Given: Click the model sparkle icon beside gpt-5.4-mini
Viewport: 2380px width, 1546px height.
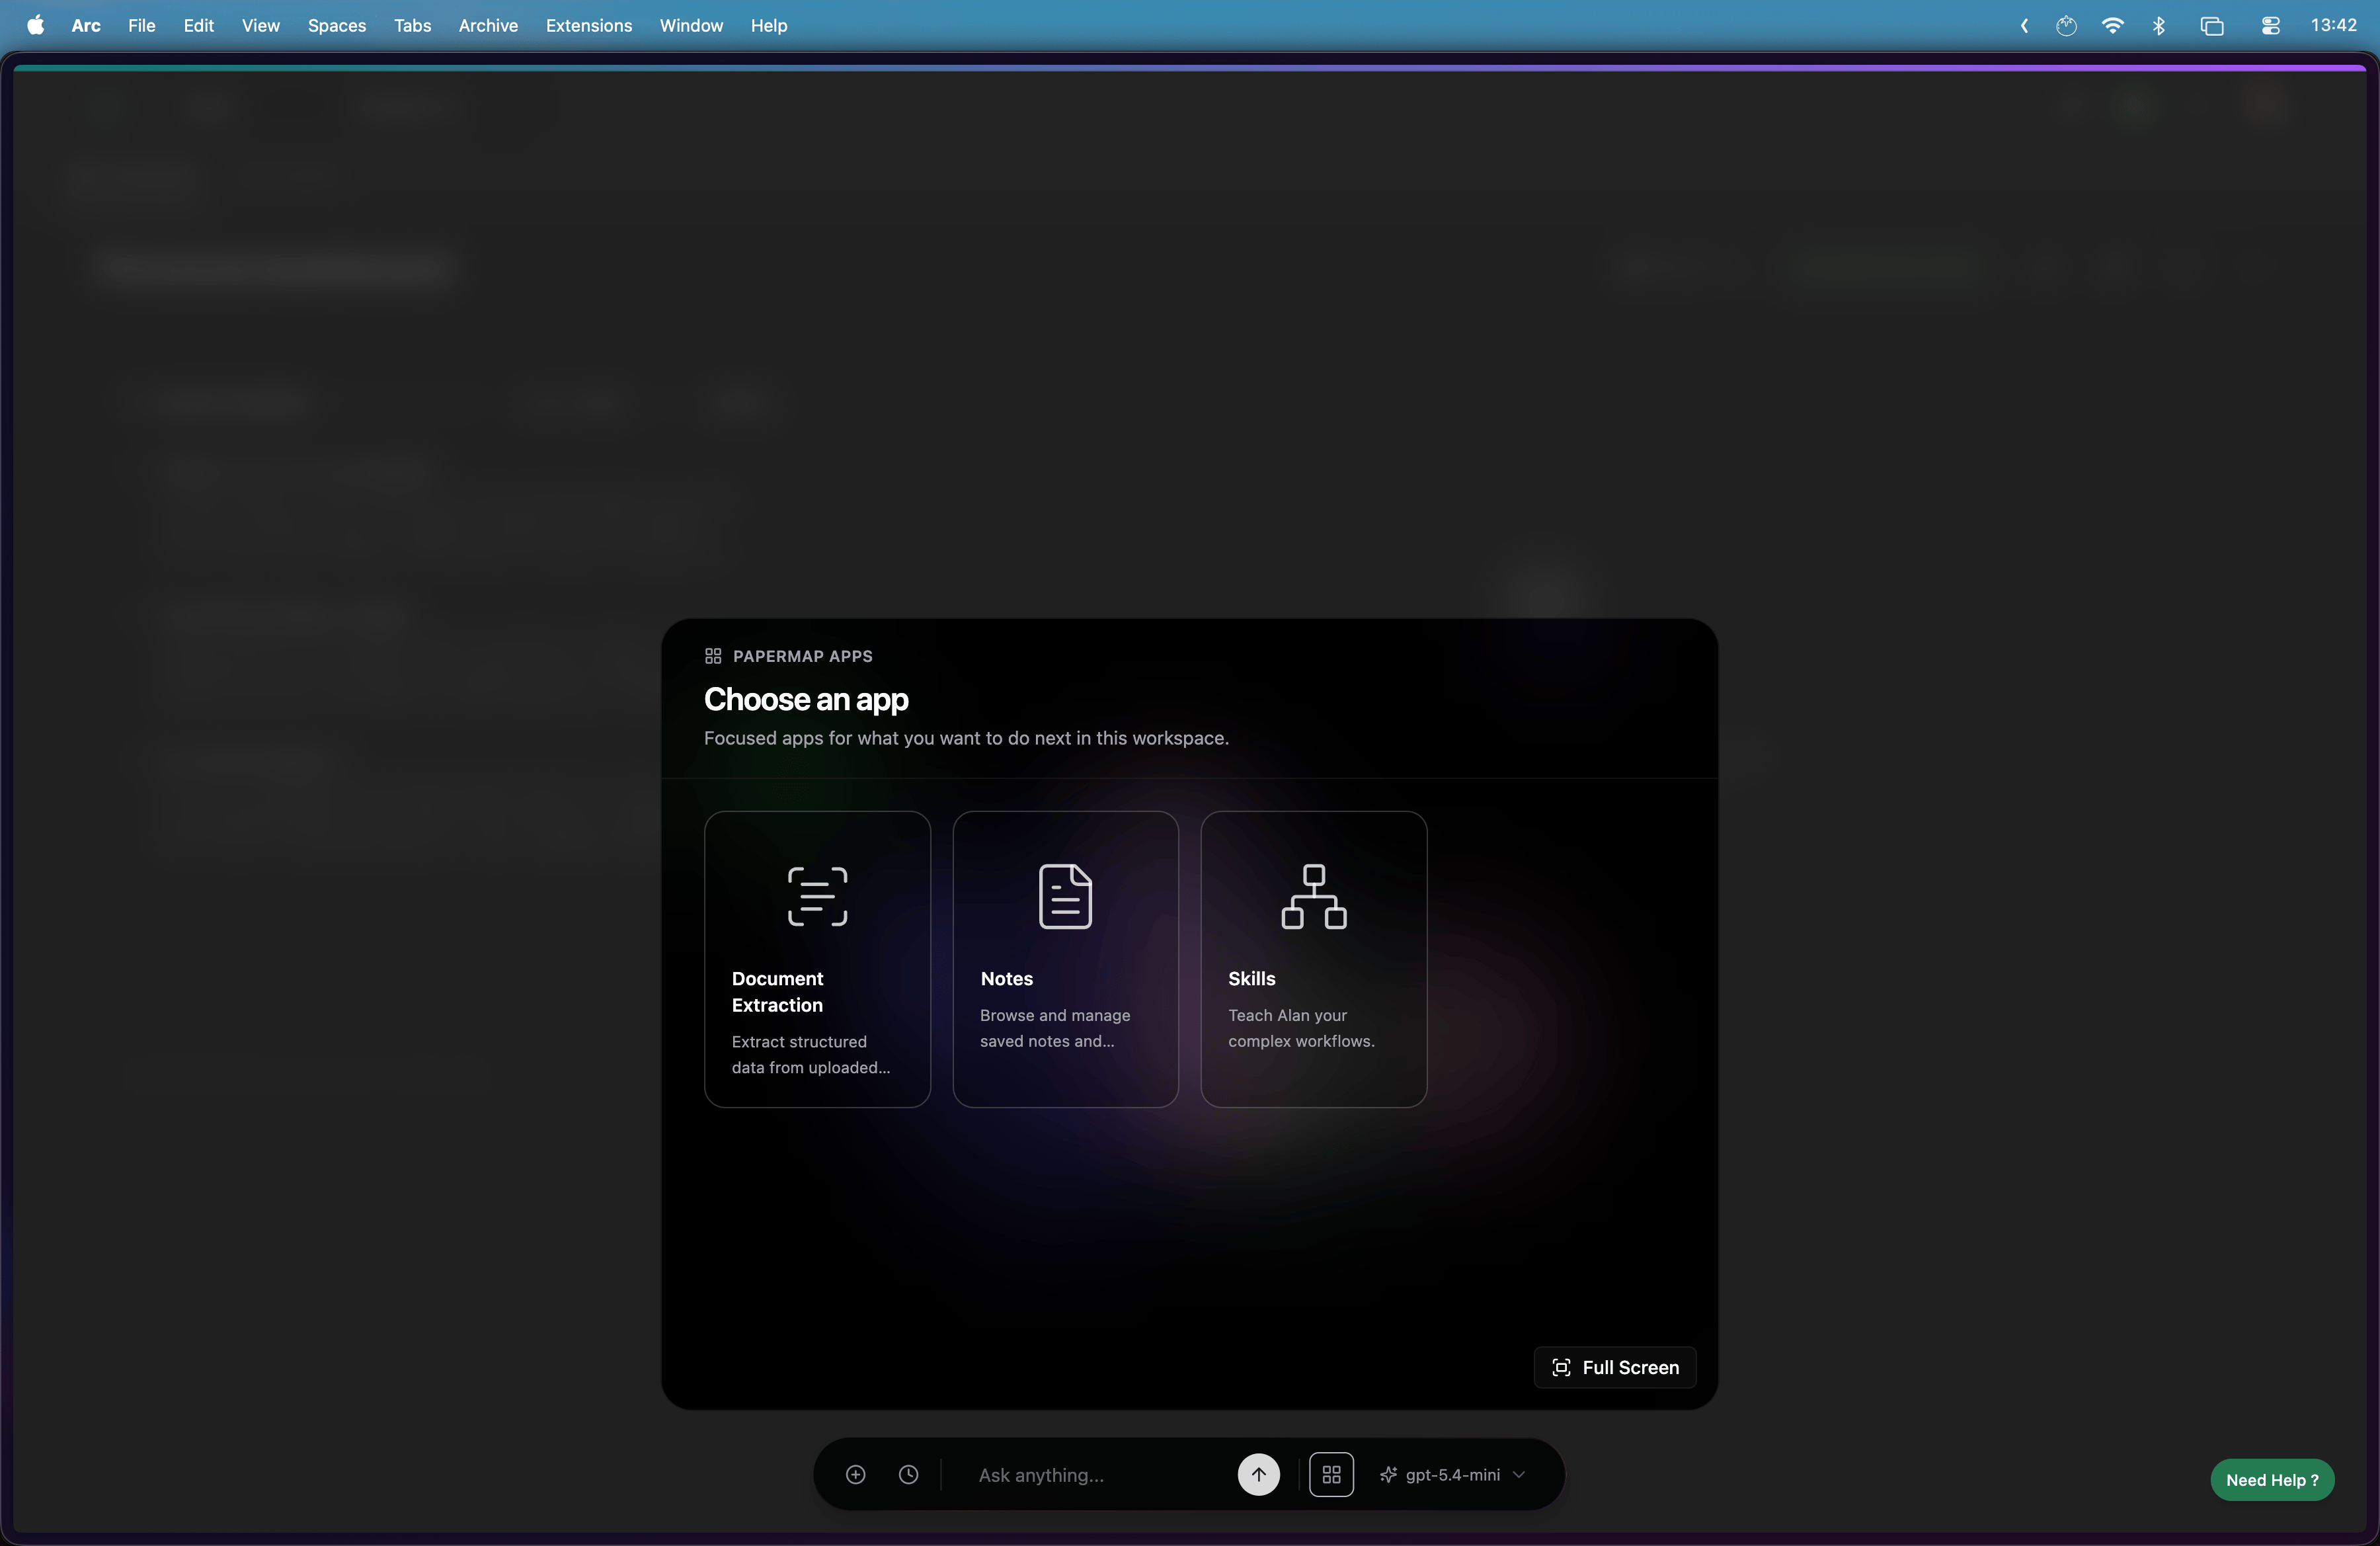Looking at the screenshot, I should click(1388, 1474).
